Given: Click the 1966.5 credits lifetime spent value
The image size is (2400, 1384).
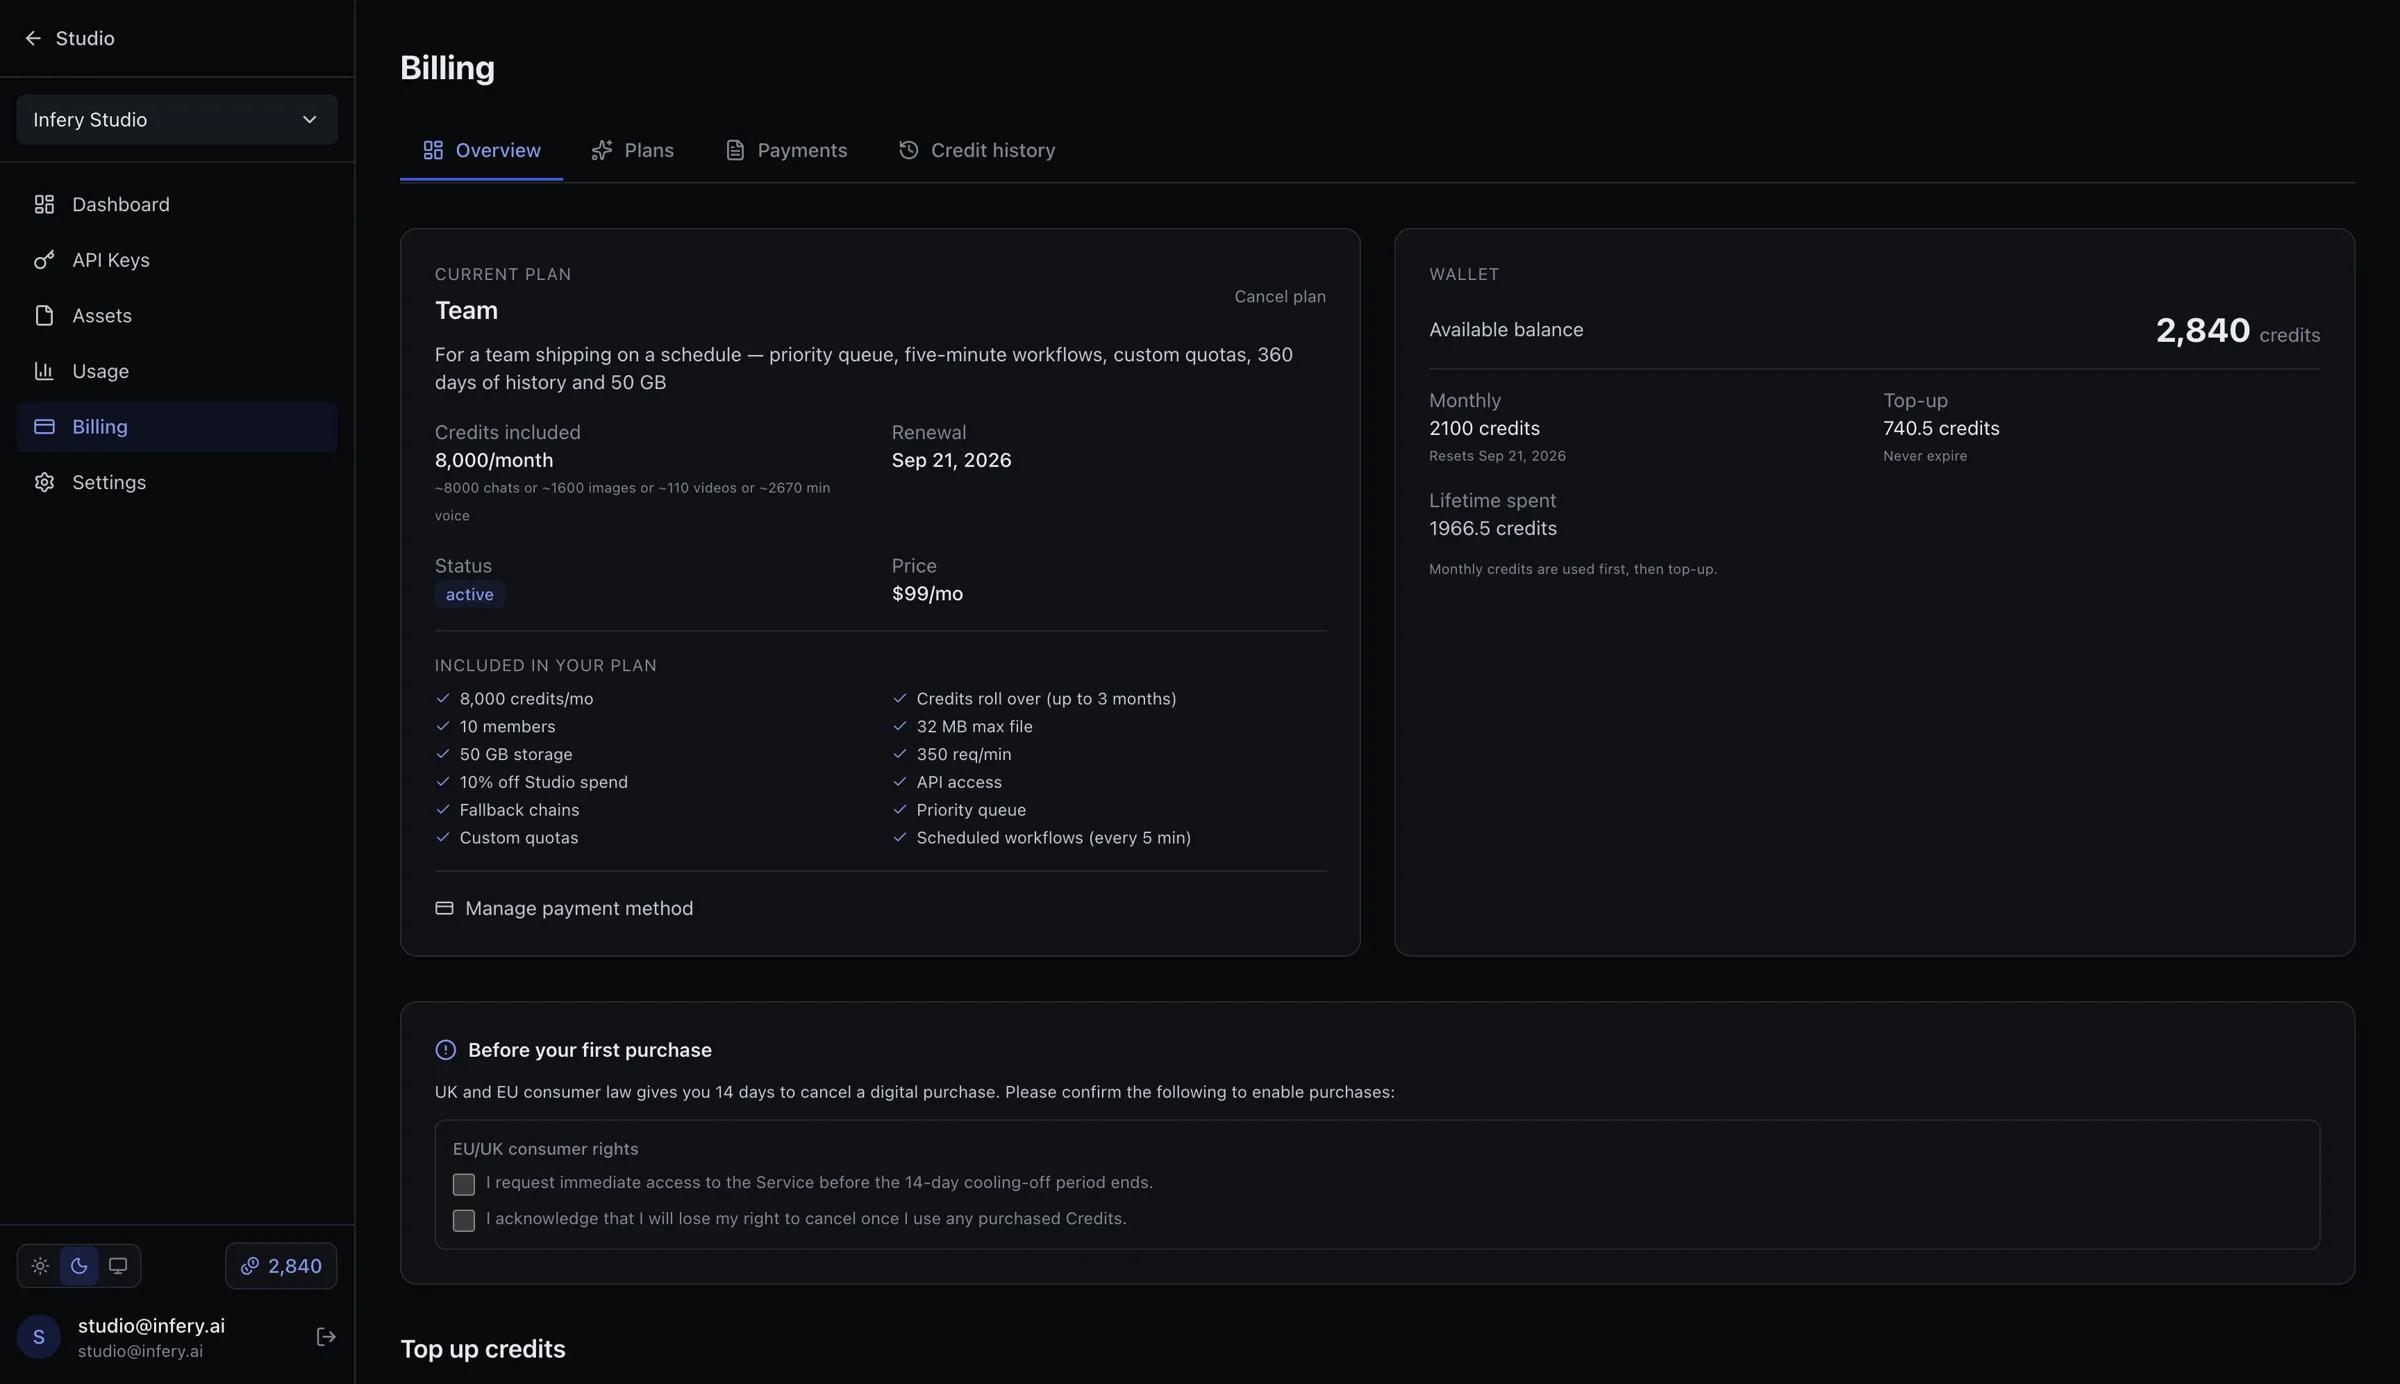Looking at the screenshot, I should point(1492,528).
